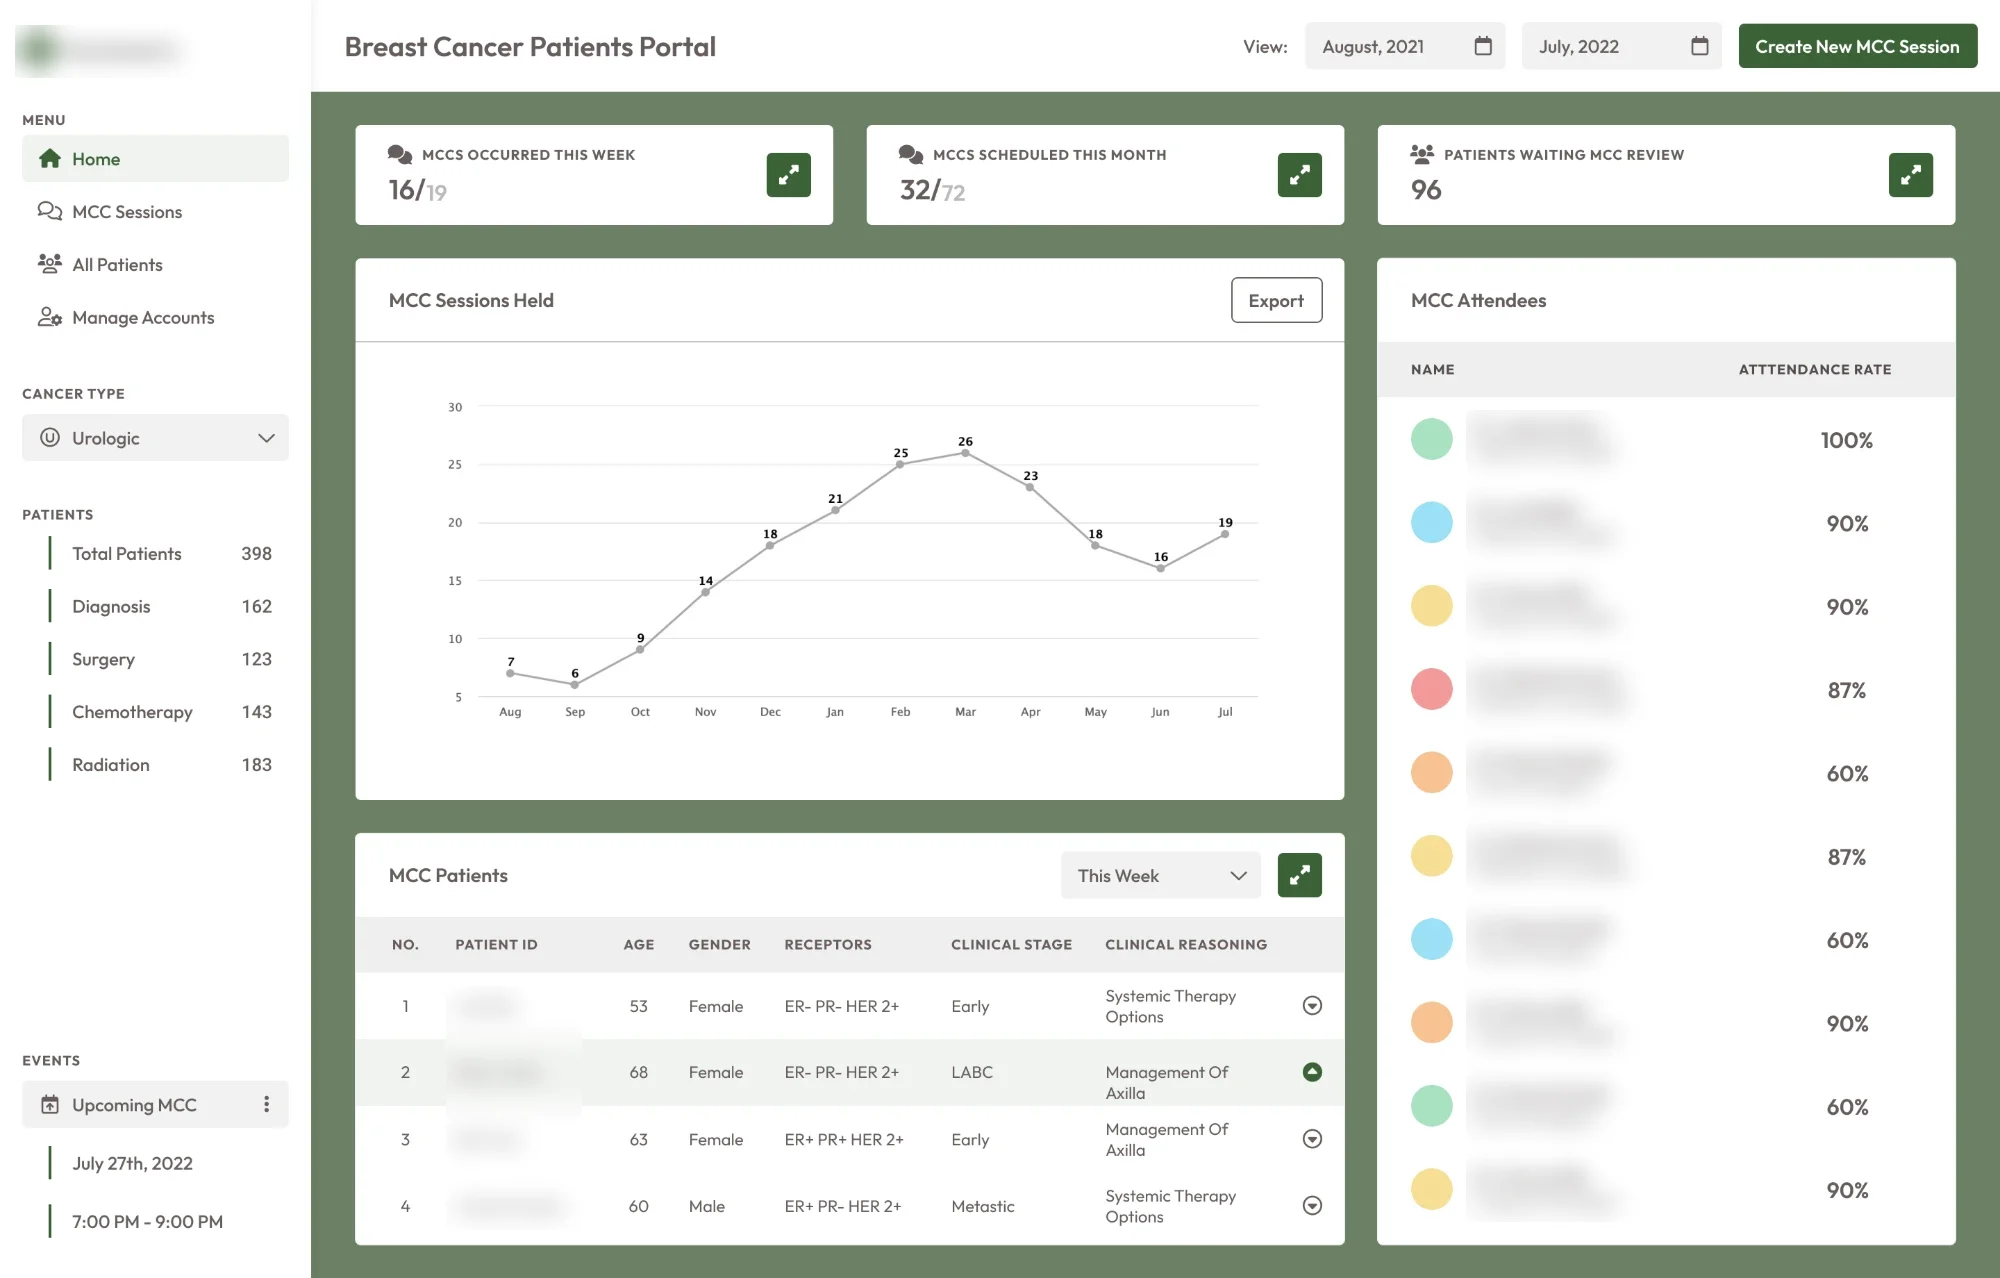Expand the MCCs Scheduled This Month card
The image size is (2000, 1278).
coord(1299,175)
